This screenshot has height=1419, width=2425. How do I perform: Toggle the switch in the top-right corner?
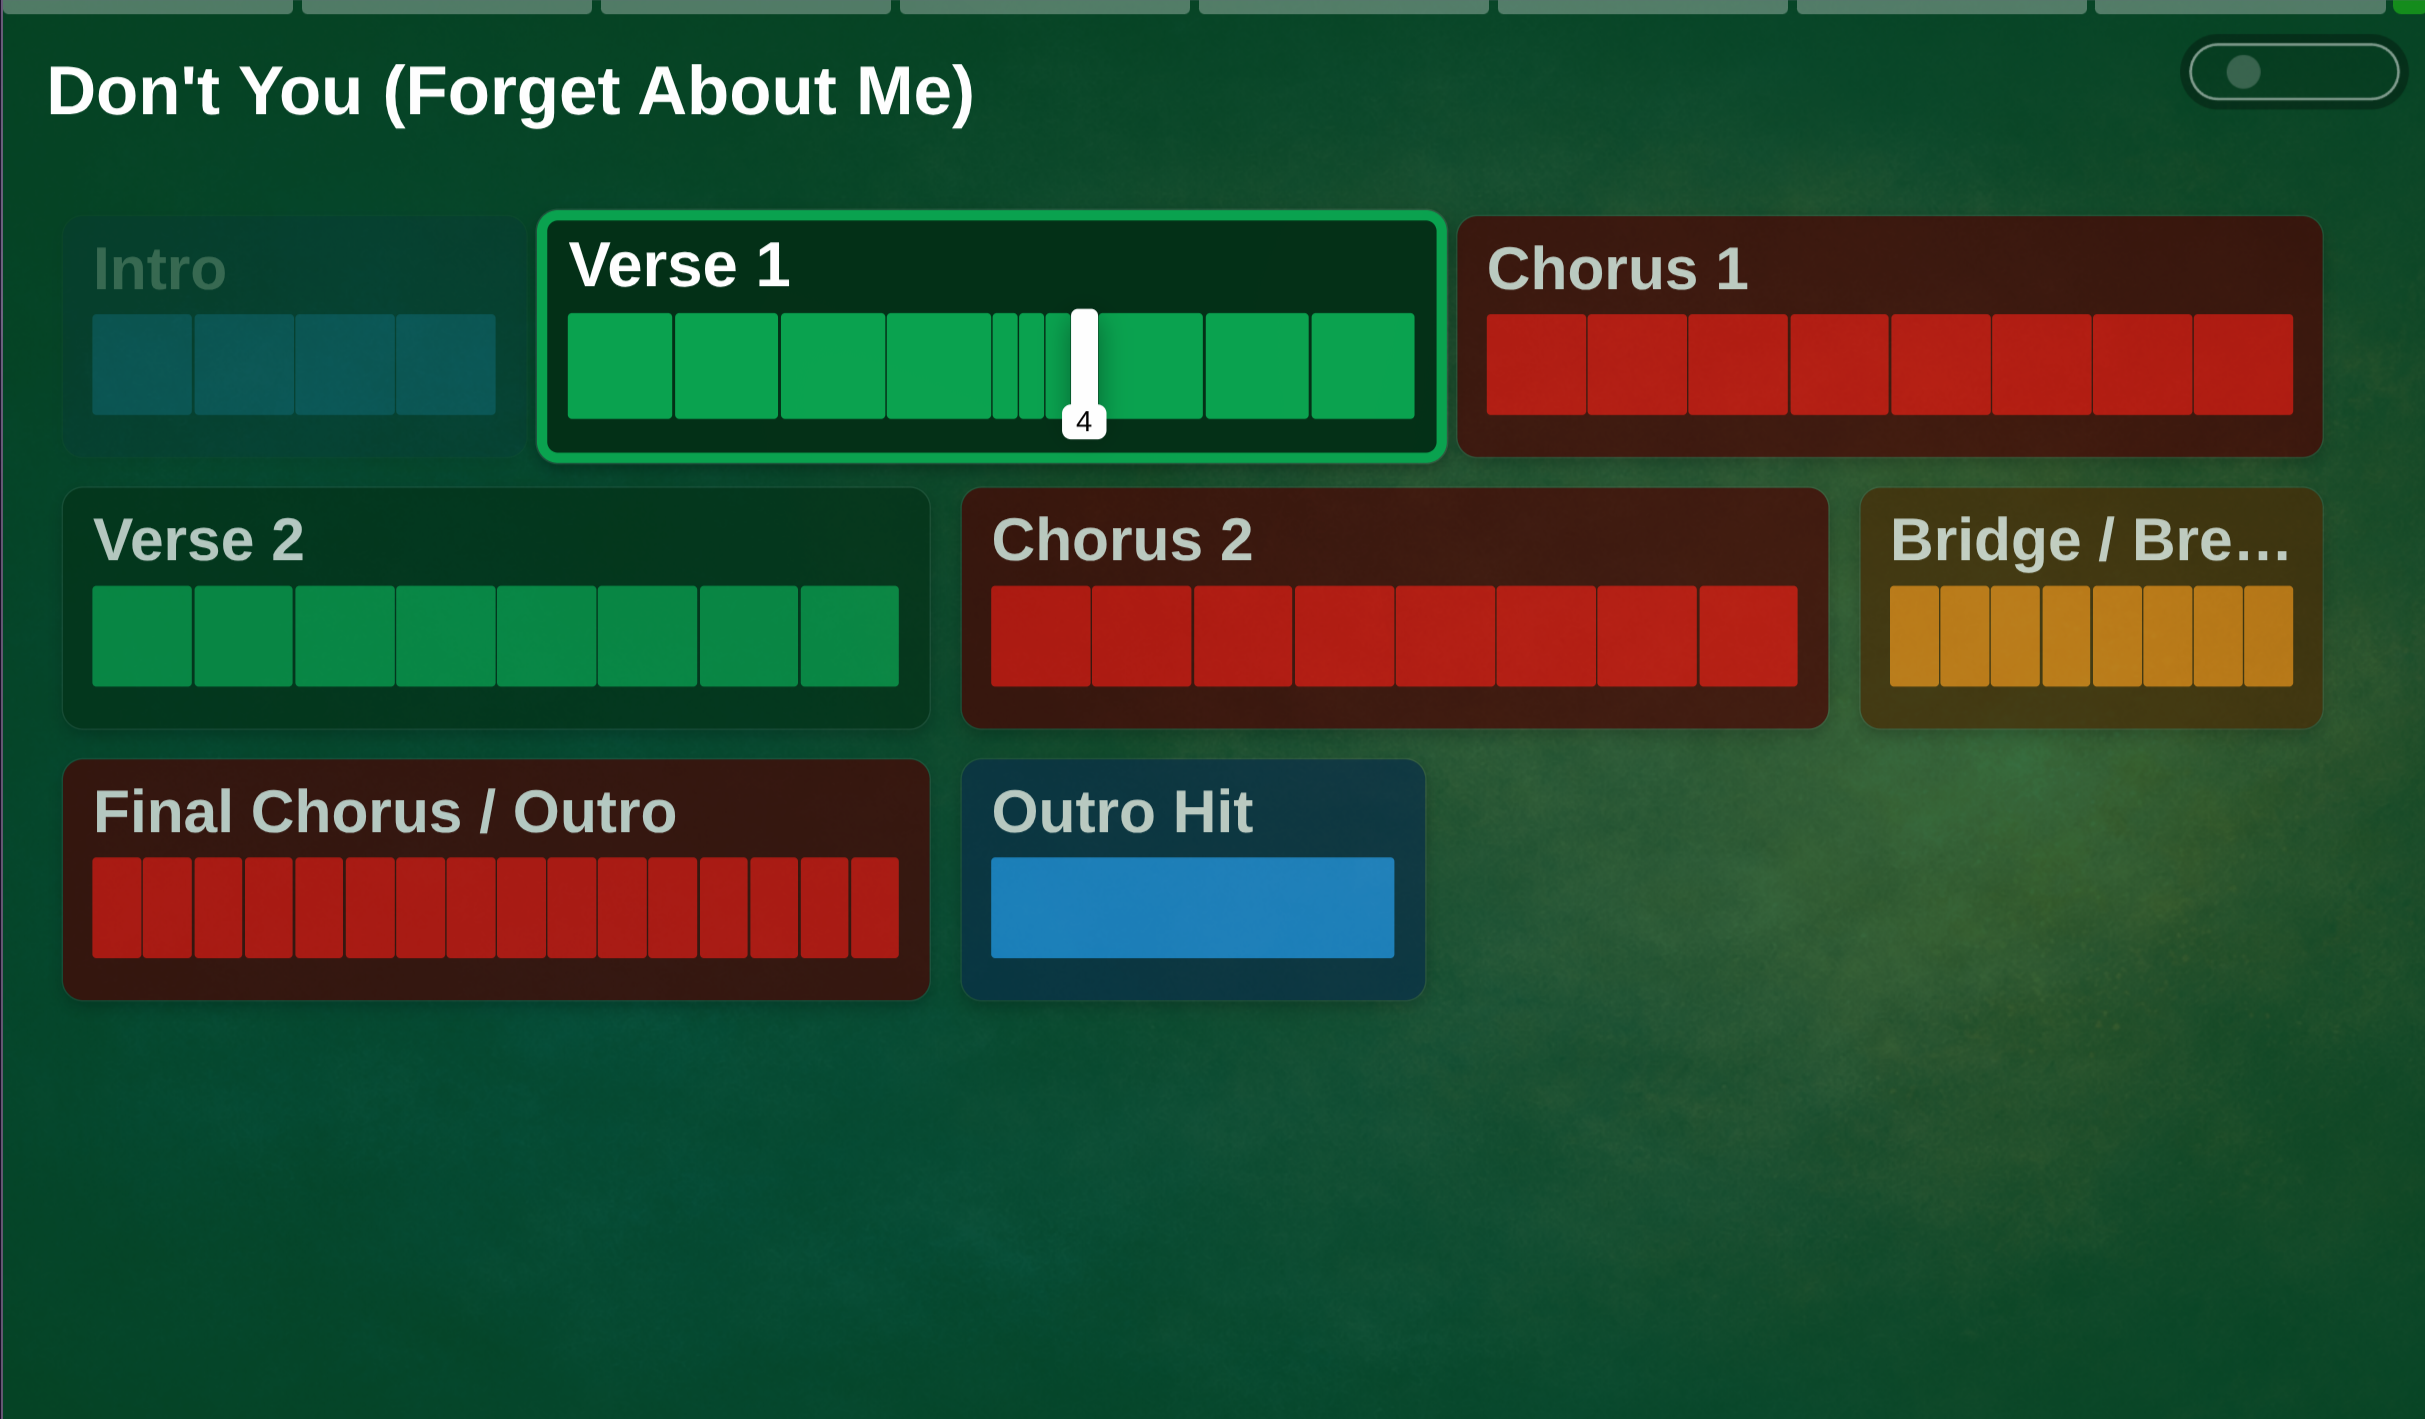pyautogui.click(x=2293, y=72)
